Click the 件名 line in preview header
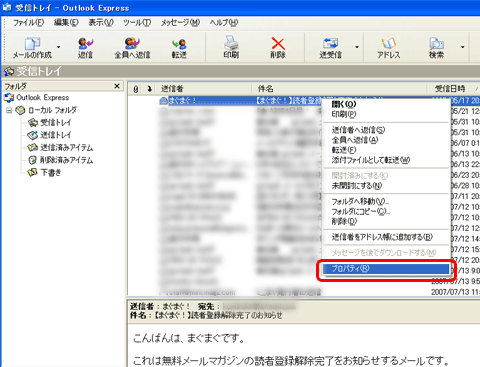Screen dimensions: 480x367 (x=206, y=315)
